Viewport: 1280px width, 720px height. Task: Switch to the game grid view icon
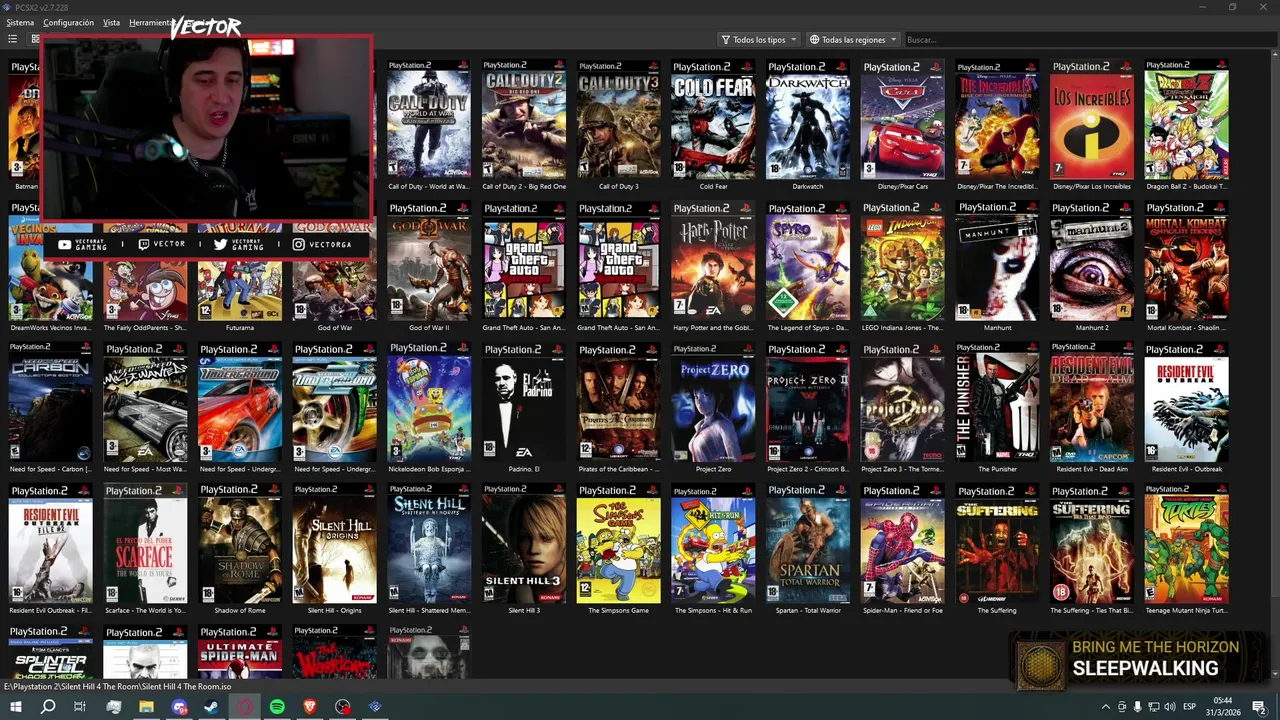[35, 39]
